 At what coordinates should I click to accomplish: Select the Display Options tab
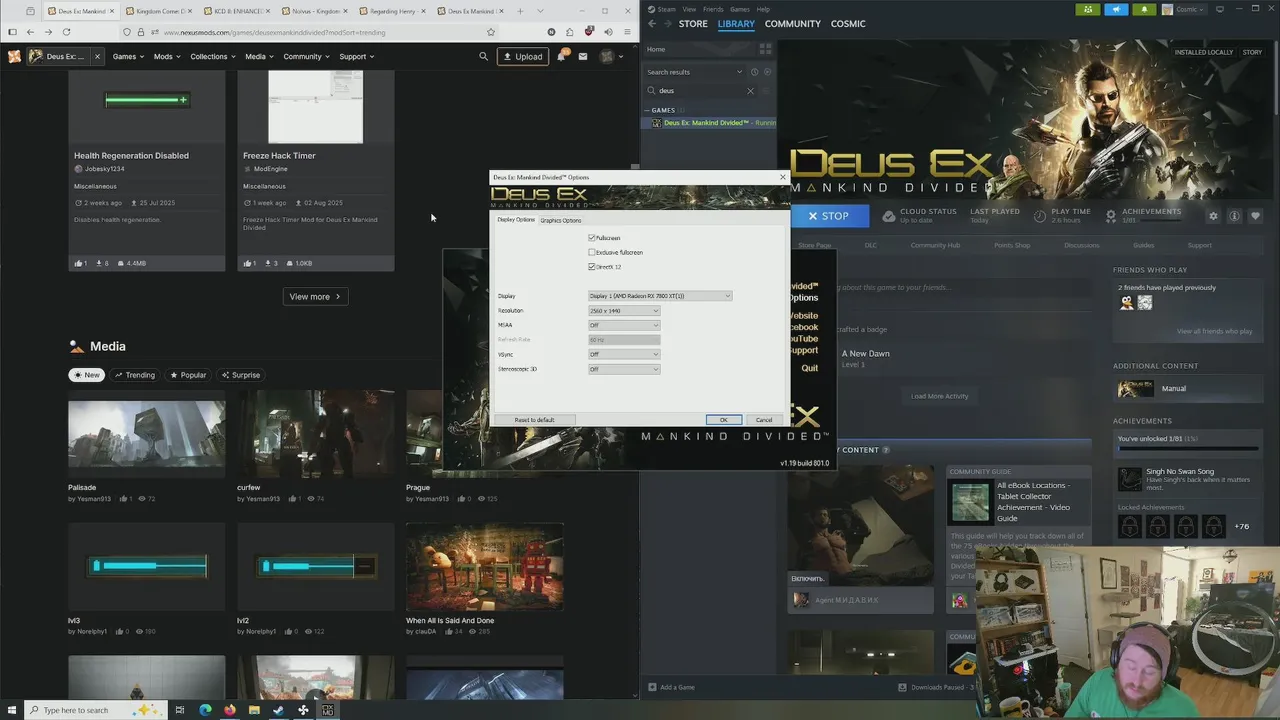[516, 220]
